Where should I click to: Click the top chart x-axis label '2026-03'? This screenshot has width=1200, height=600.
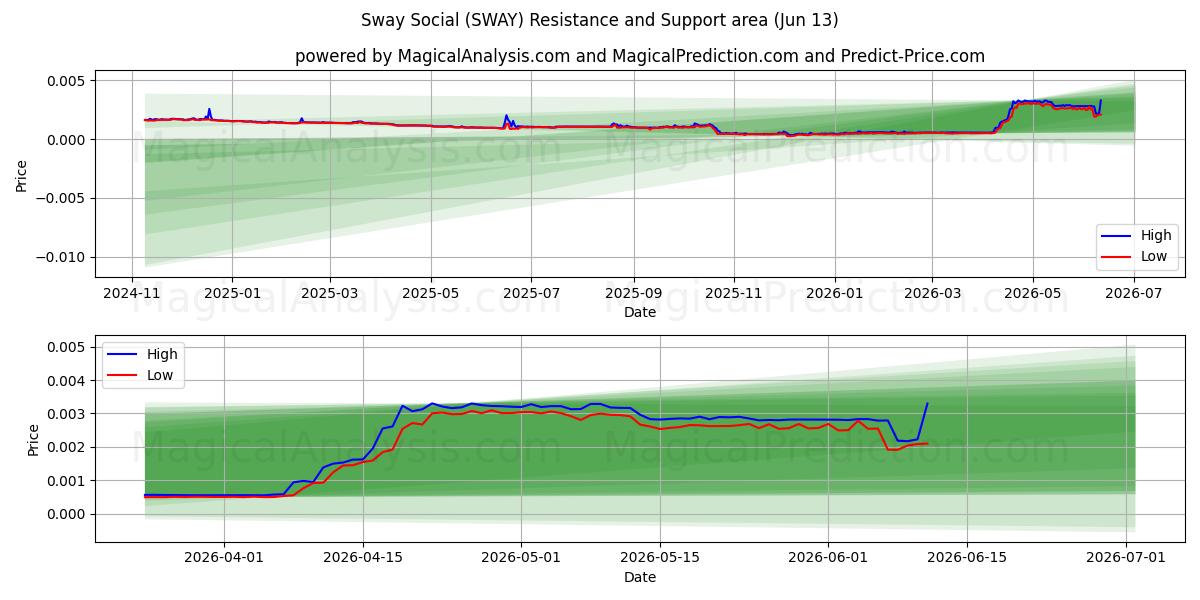coord(932,293)
